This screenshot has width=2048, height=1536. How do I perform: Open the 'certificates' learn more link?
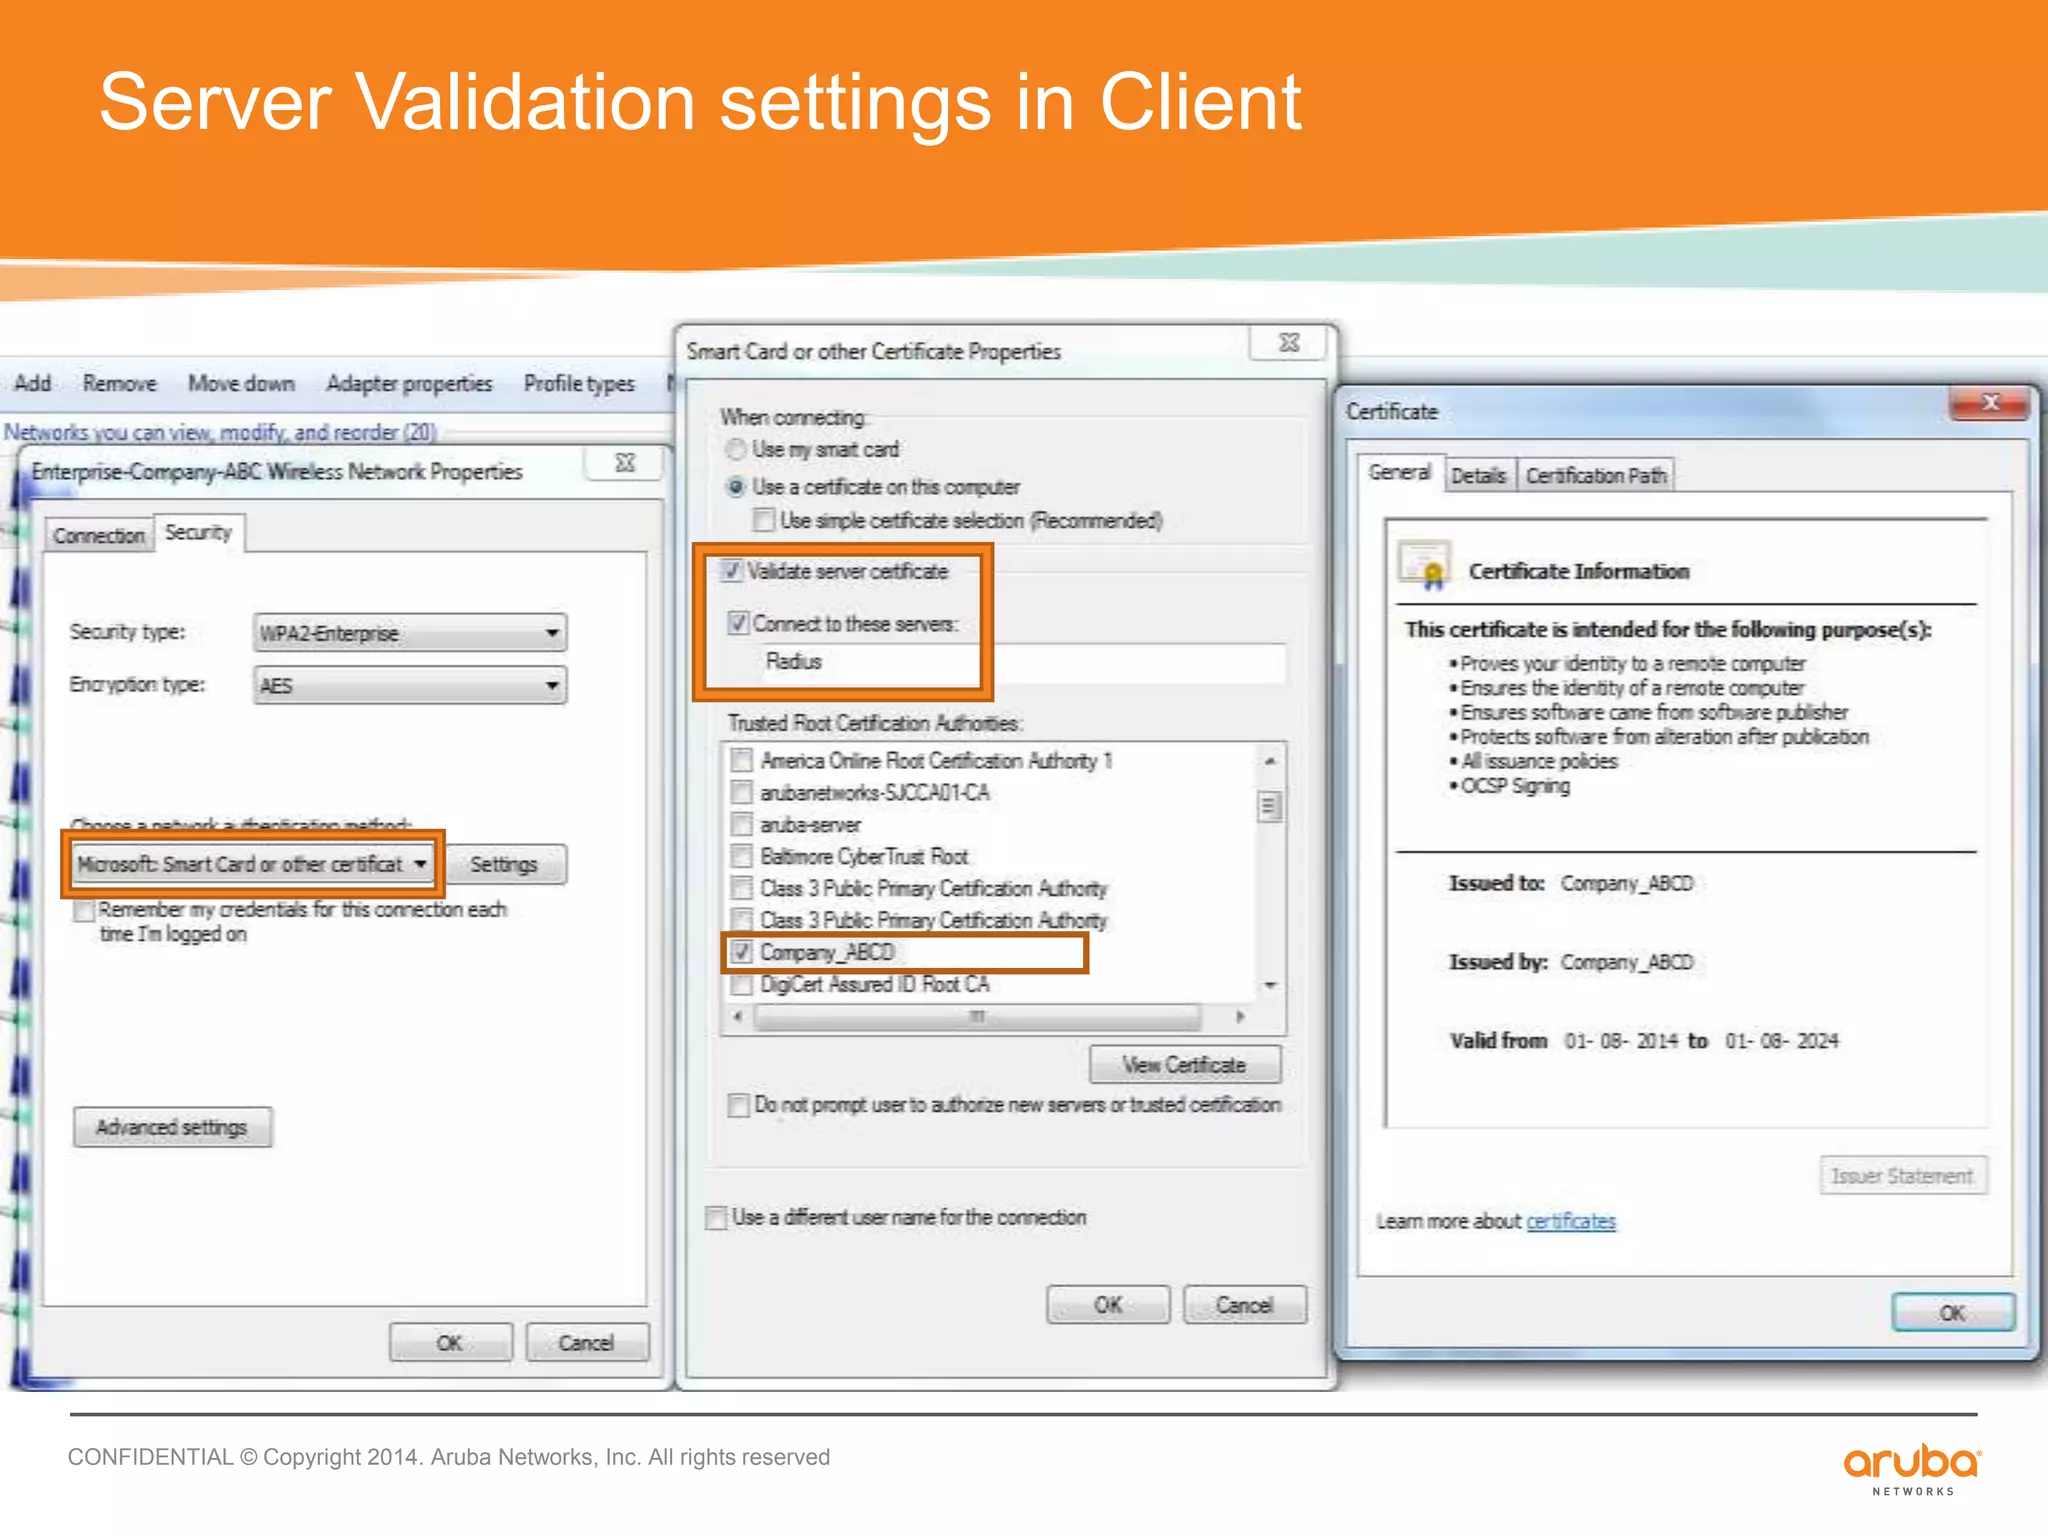pos(1571,1221)
